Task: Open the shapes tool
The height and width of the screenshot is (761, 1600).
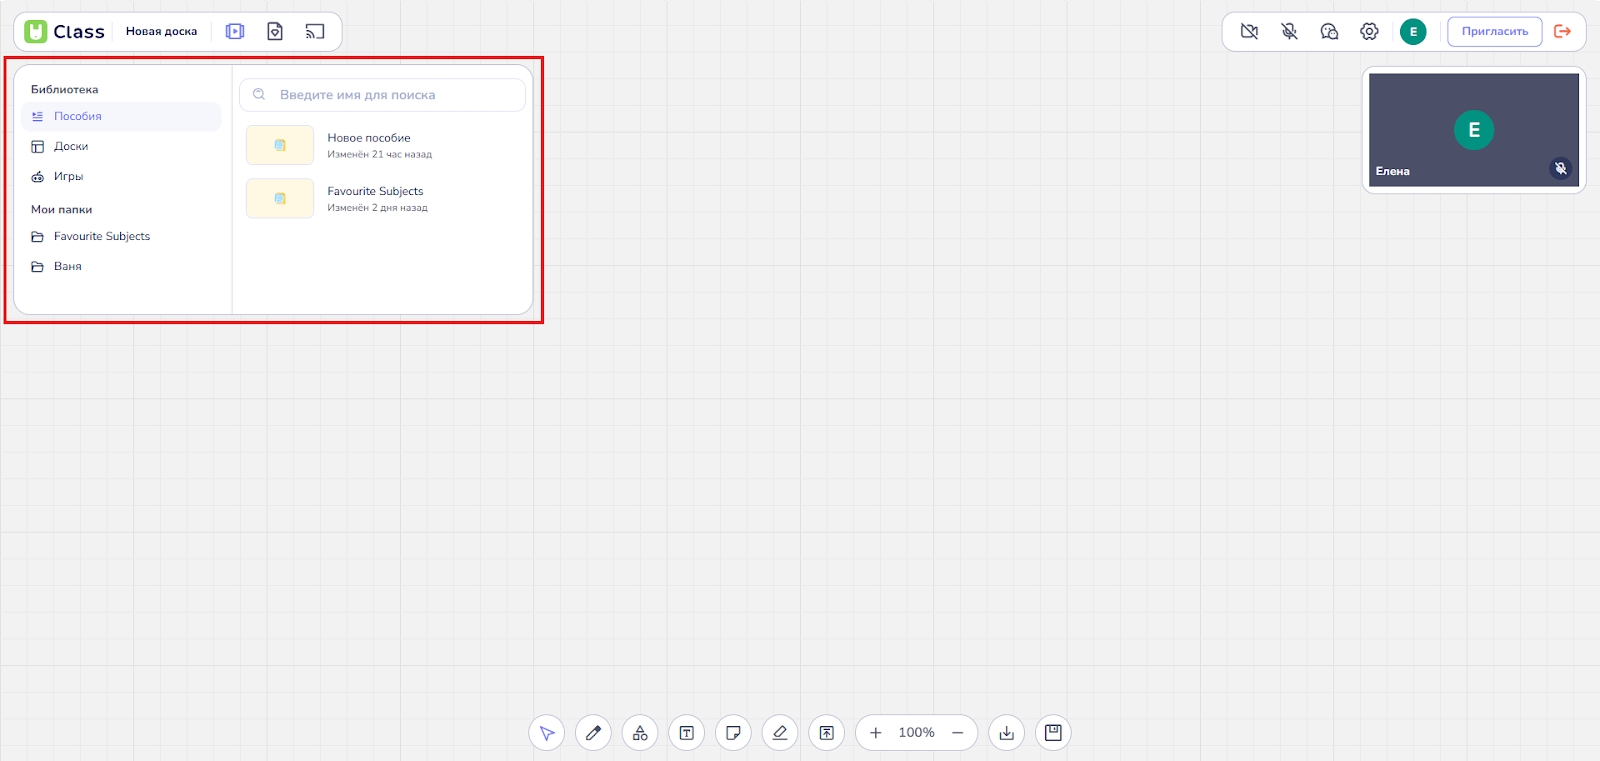Action: pos(640,733)
